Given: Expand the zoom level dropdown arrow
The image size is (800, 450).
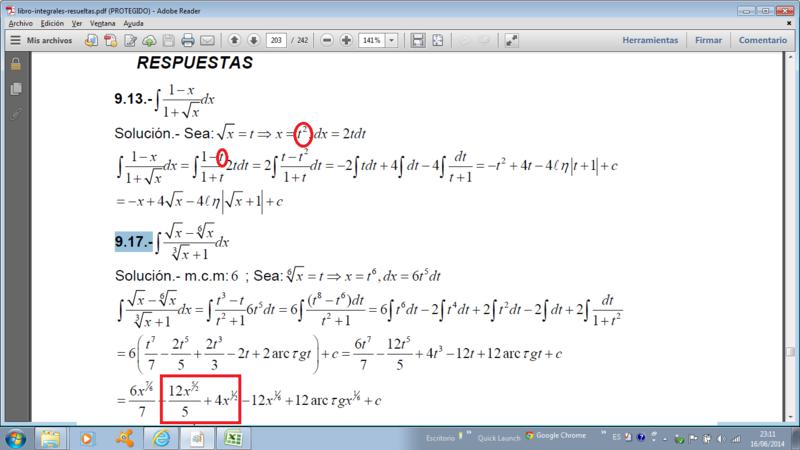Looking at the screenshot, I should click(x=391, y=41).
